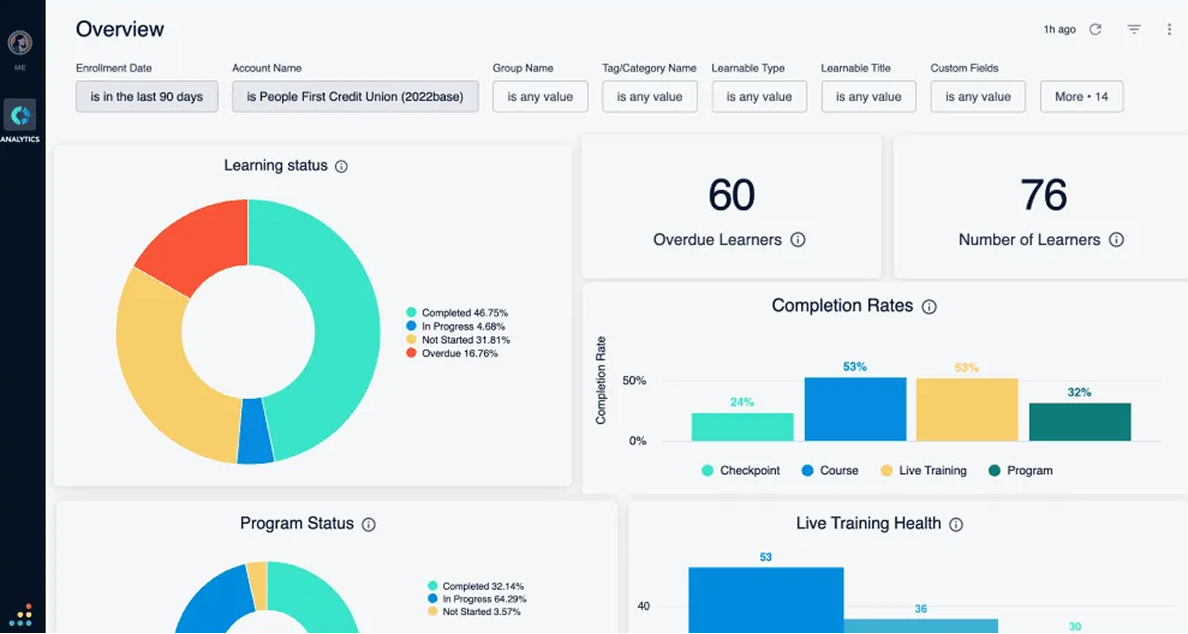Screen dimensions: 1188x634
Task: Click the colored dots logo in sidebar
Action: point(20,615)
